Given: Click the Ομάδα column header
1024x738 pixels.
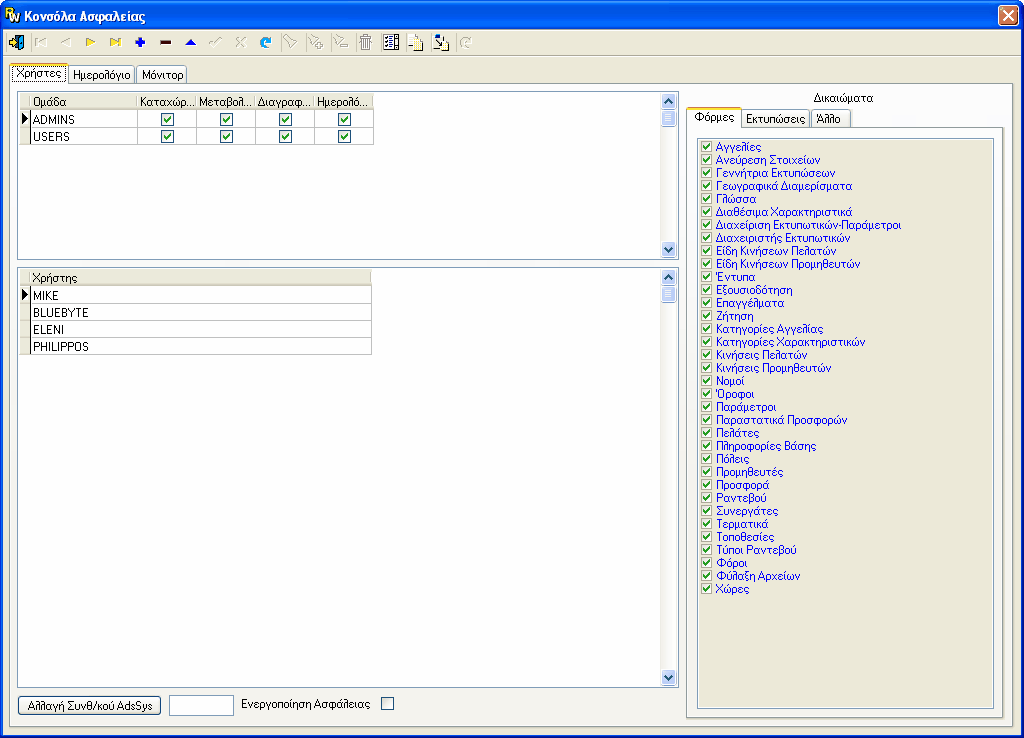Looking at the screenshot, I should (84, 102).
